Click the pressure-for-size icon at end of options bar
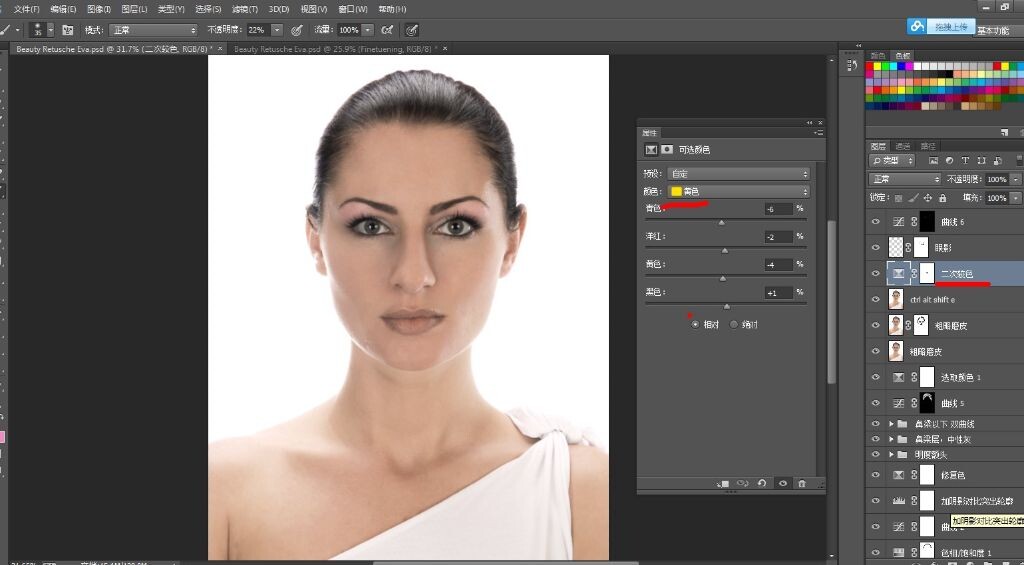Viewport: 1024px width, 565px height. coord(411,30)
